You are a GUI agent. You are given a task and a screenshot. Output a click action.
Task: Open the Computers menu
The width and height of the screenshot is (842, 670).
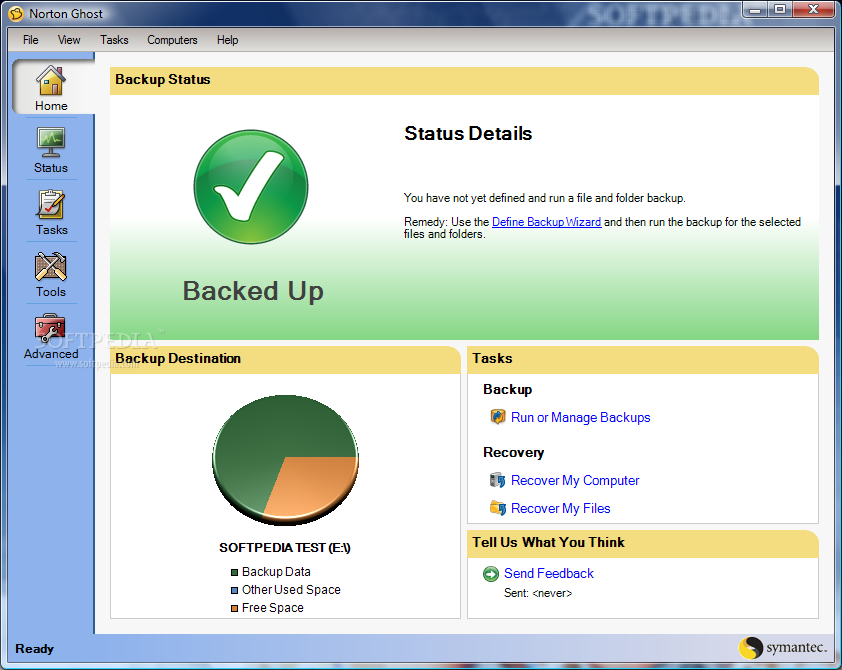(172, 40)
